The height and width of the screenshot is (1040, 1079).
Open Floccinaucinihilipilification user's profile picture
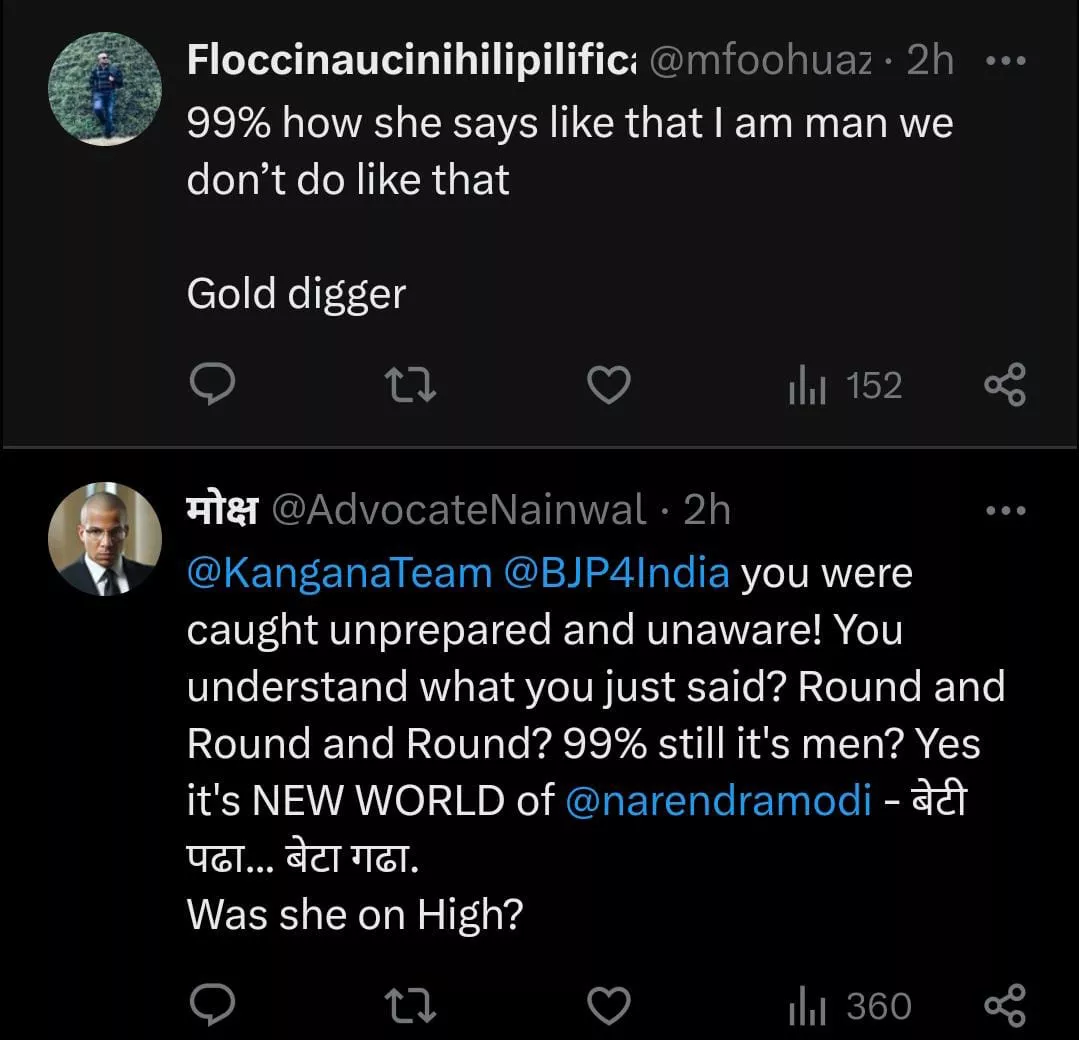(x=105, y=89)
